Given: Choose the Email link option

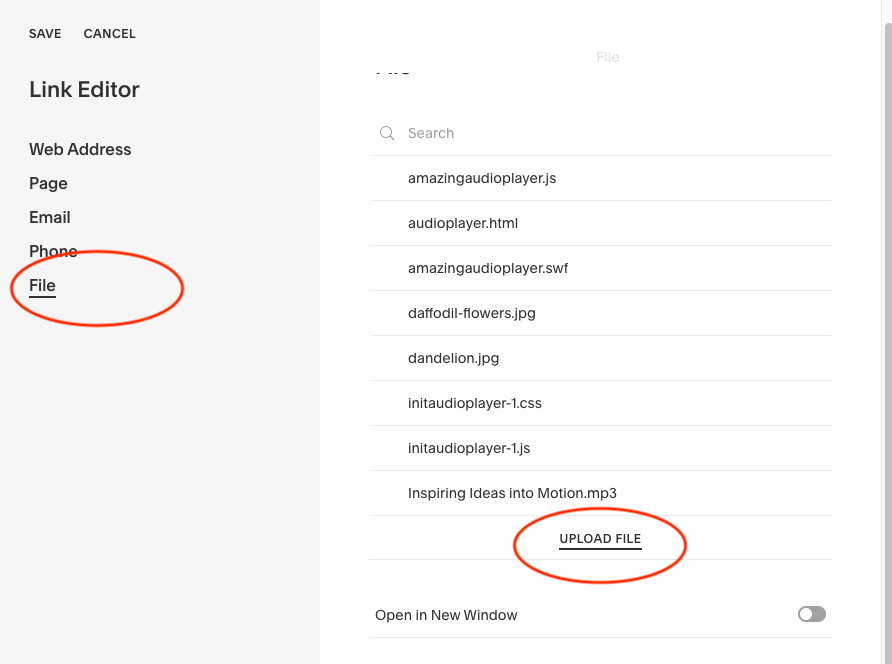Looking at the screenshot, I should tap(50, 217).
